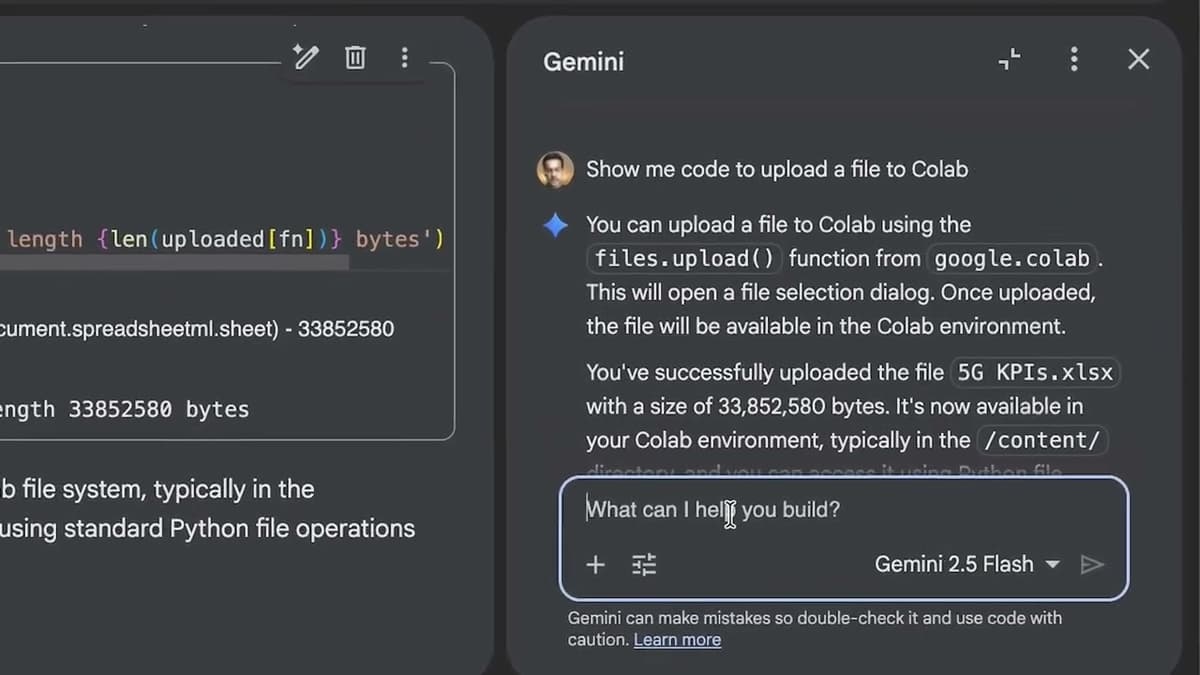Collapse the Gemini panel with the minimize icon
The height and width of the screenshot is (675, 1200).
point(1009,59)
